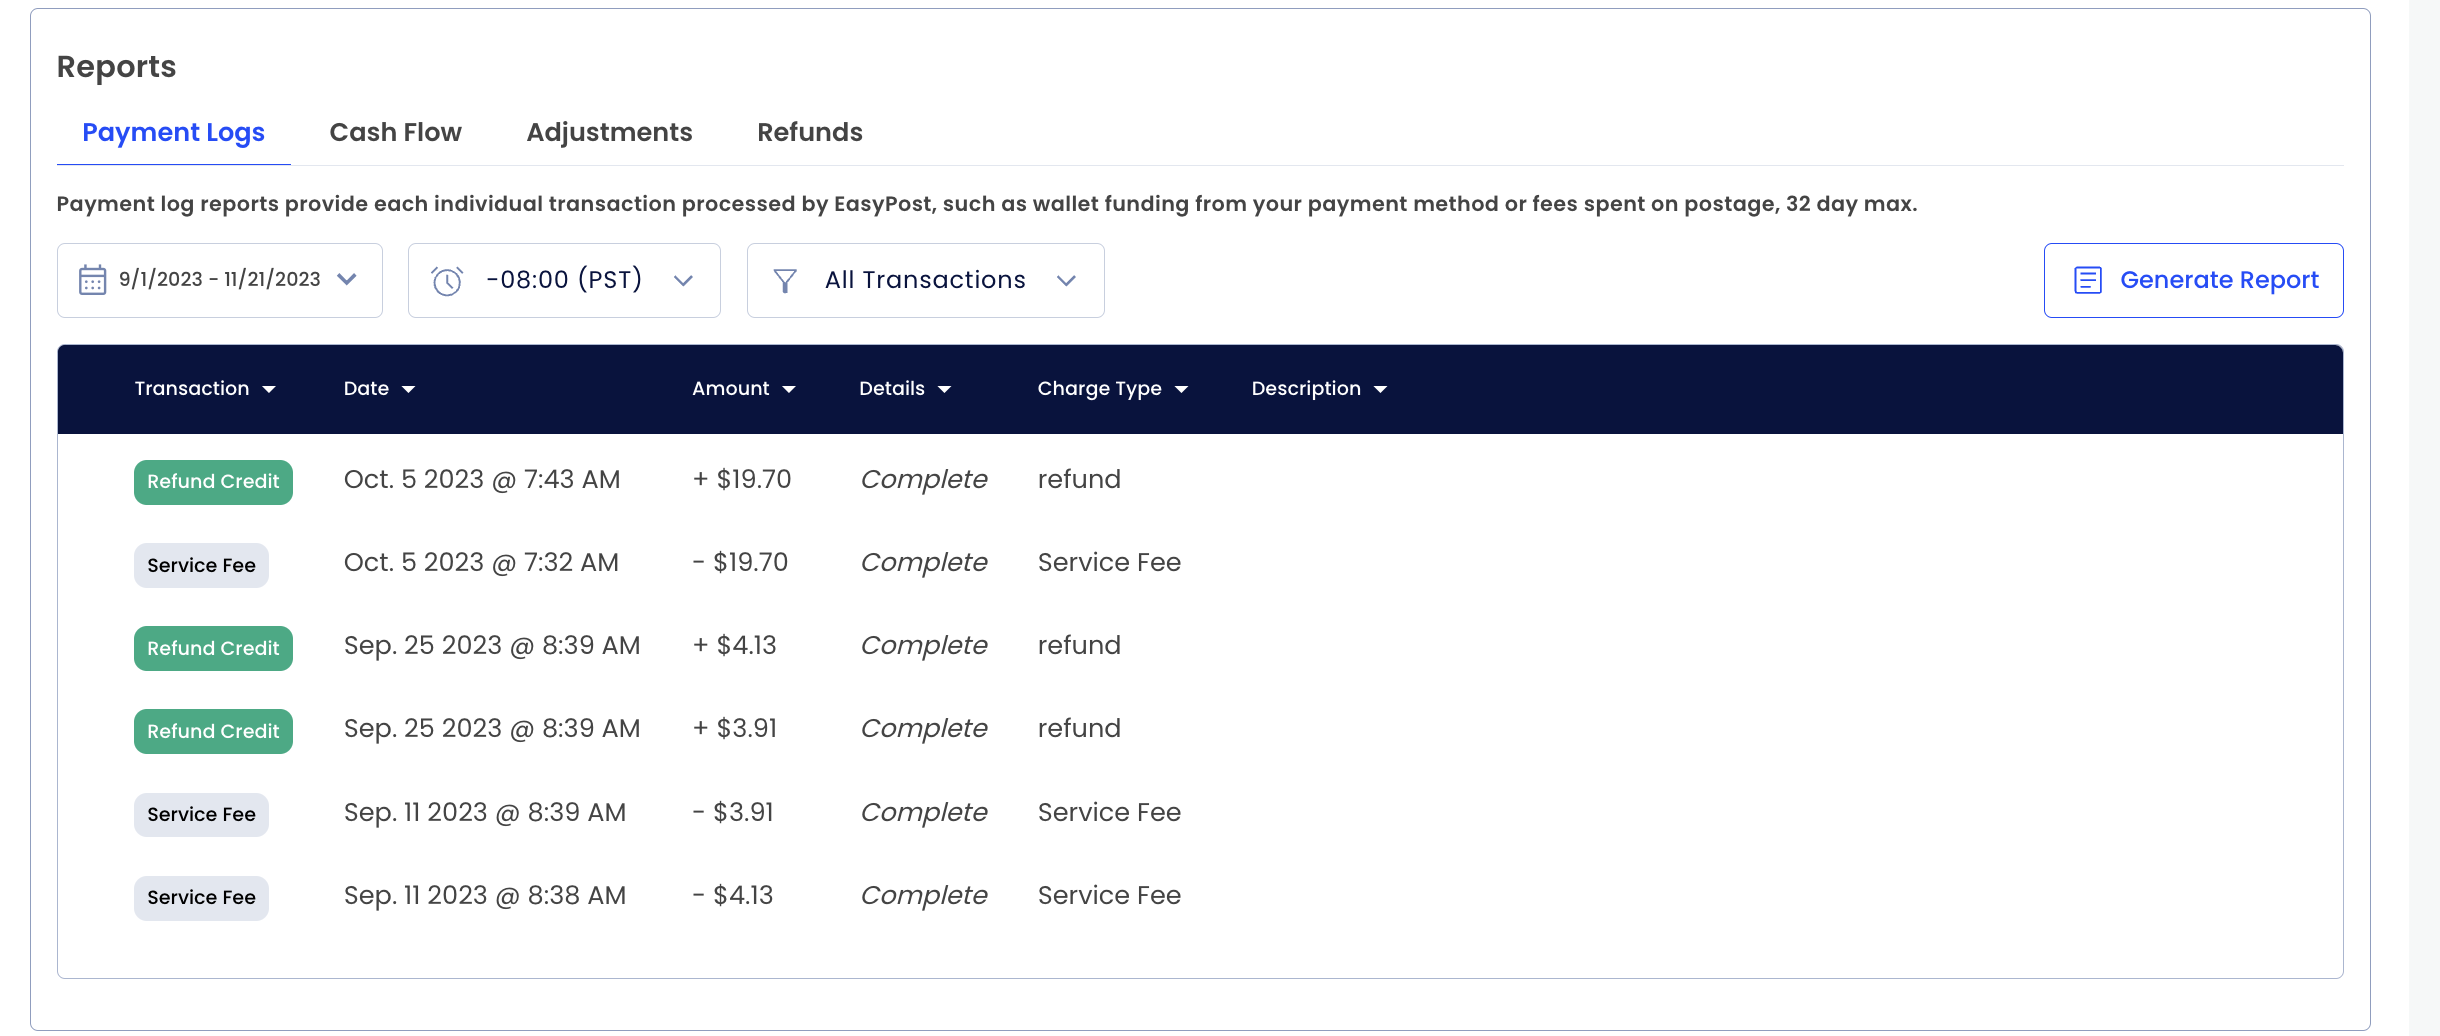Open the Cash Flow tab
The height and width of the screenshot is (1036, 2440).
click(x=395, y=132)
